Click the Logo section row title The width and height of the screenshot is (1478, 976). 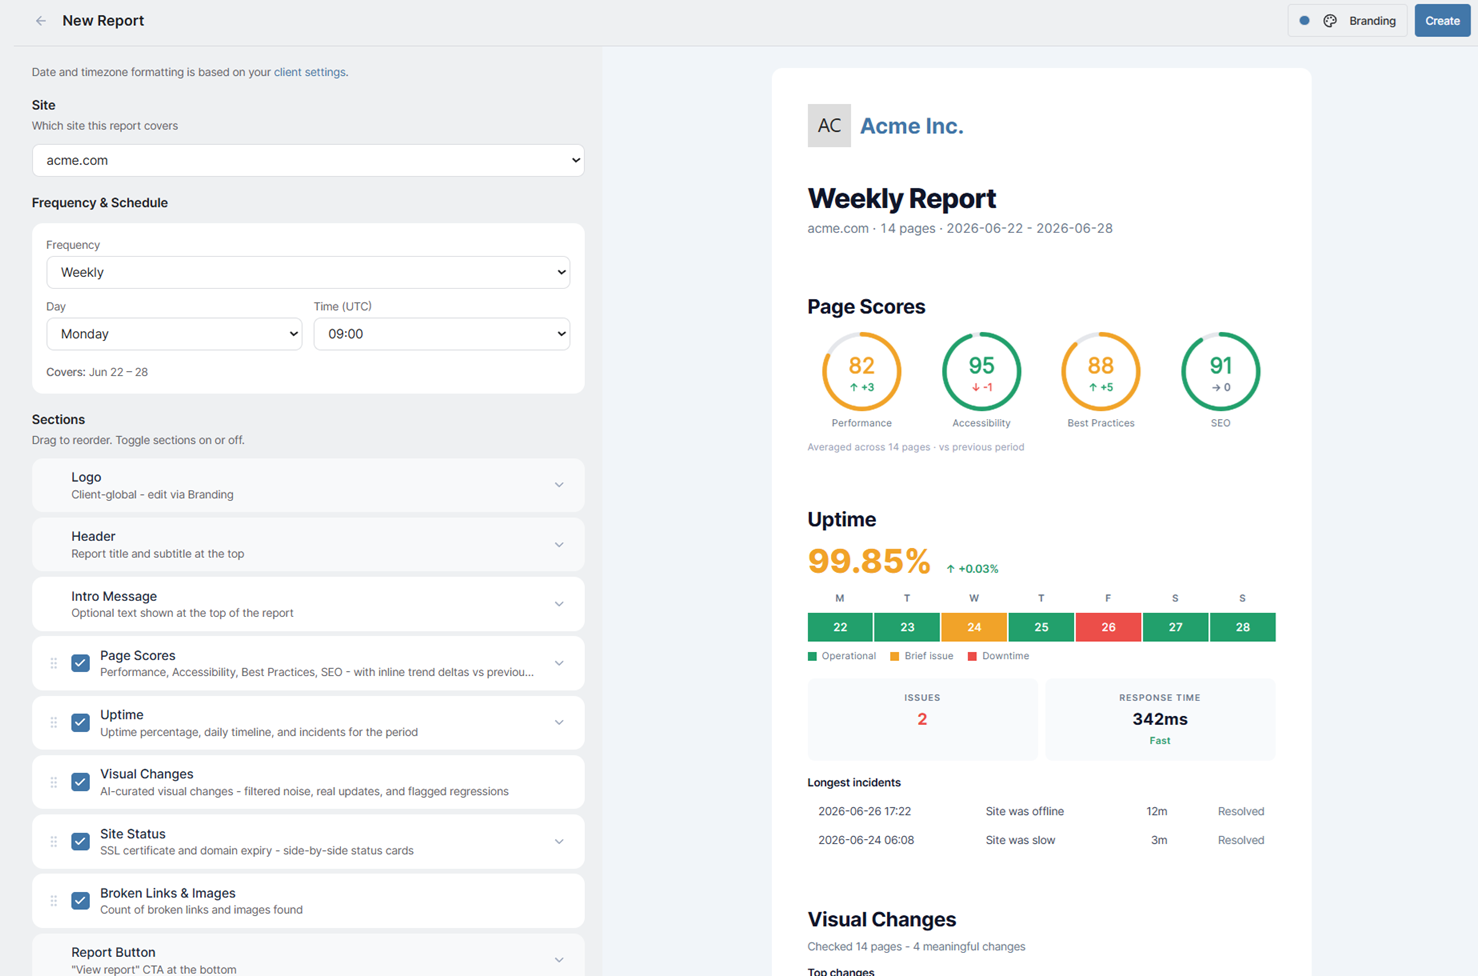click(x=86, y=477)
